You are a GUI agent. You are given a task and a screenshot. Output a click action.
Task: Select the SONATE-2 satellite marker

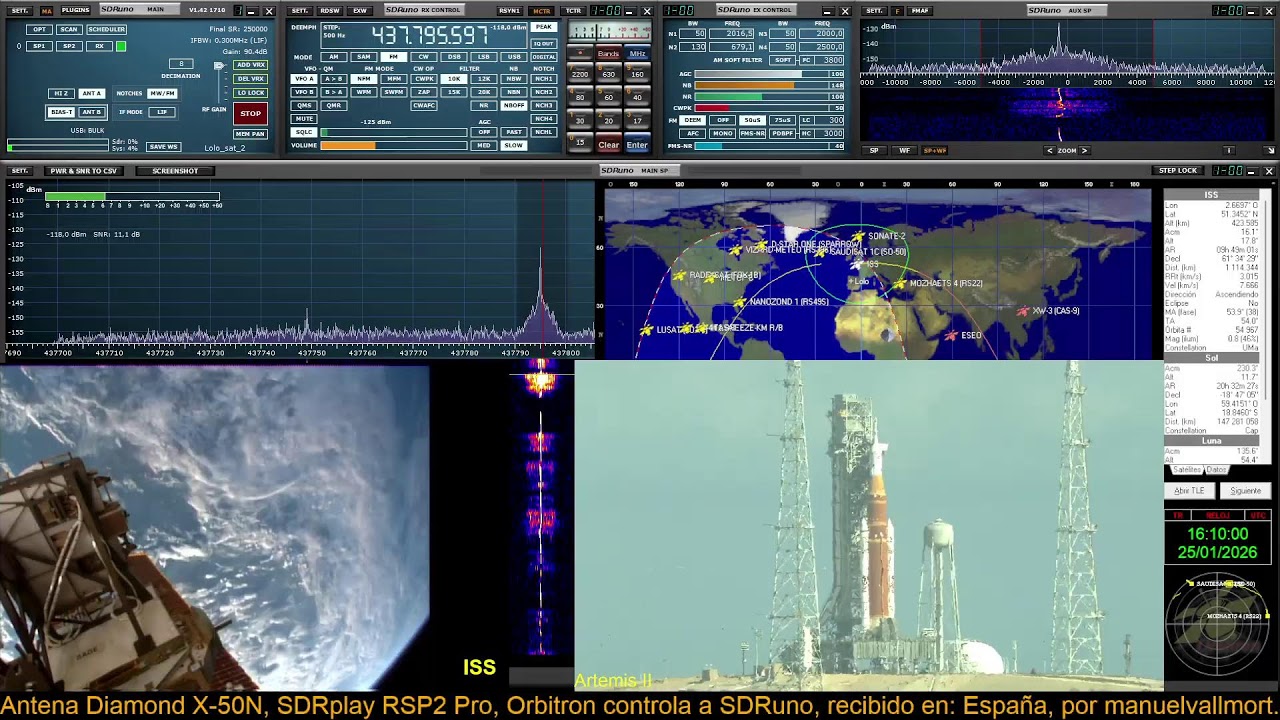[x=858, y=237]
